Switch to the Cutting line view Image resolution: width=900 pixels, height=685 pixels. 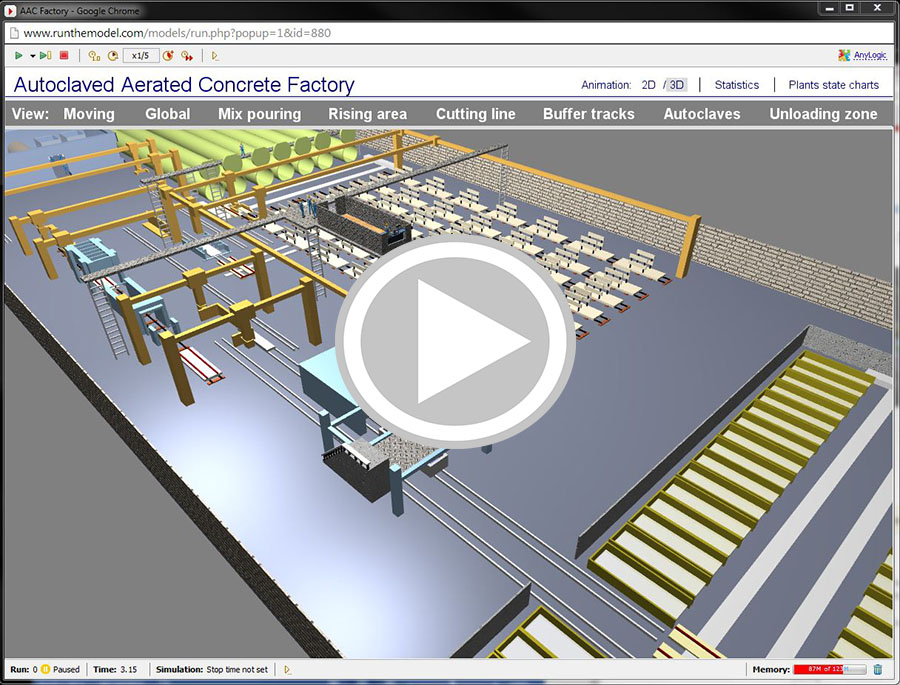point(475,114)
